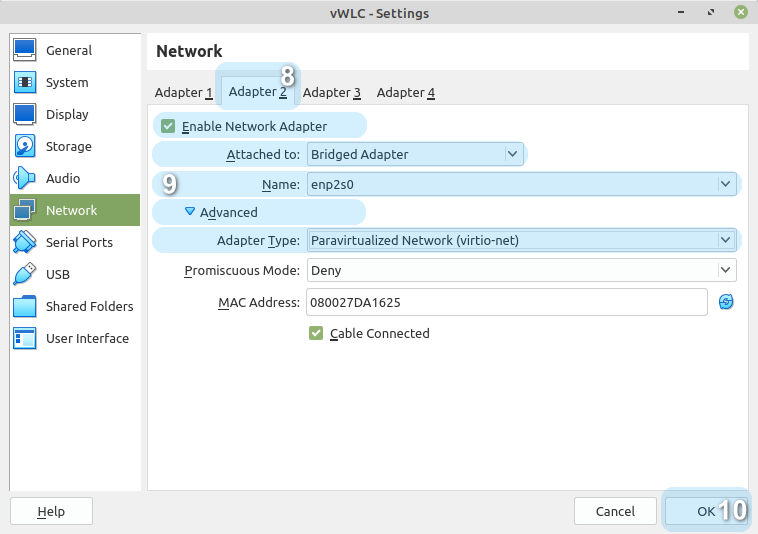
Task: Open the Attached to dropdown
Action: click(x=513, y=154)
